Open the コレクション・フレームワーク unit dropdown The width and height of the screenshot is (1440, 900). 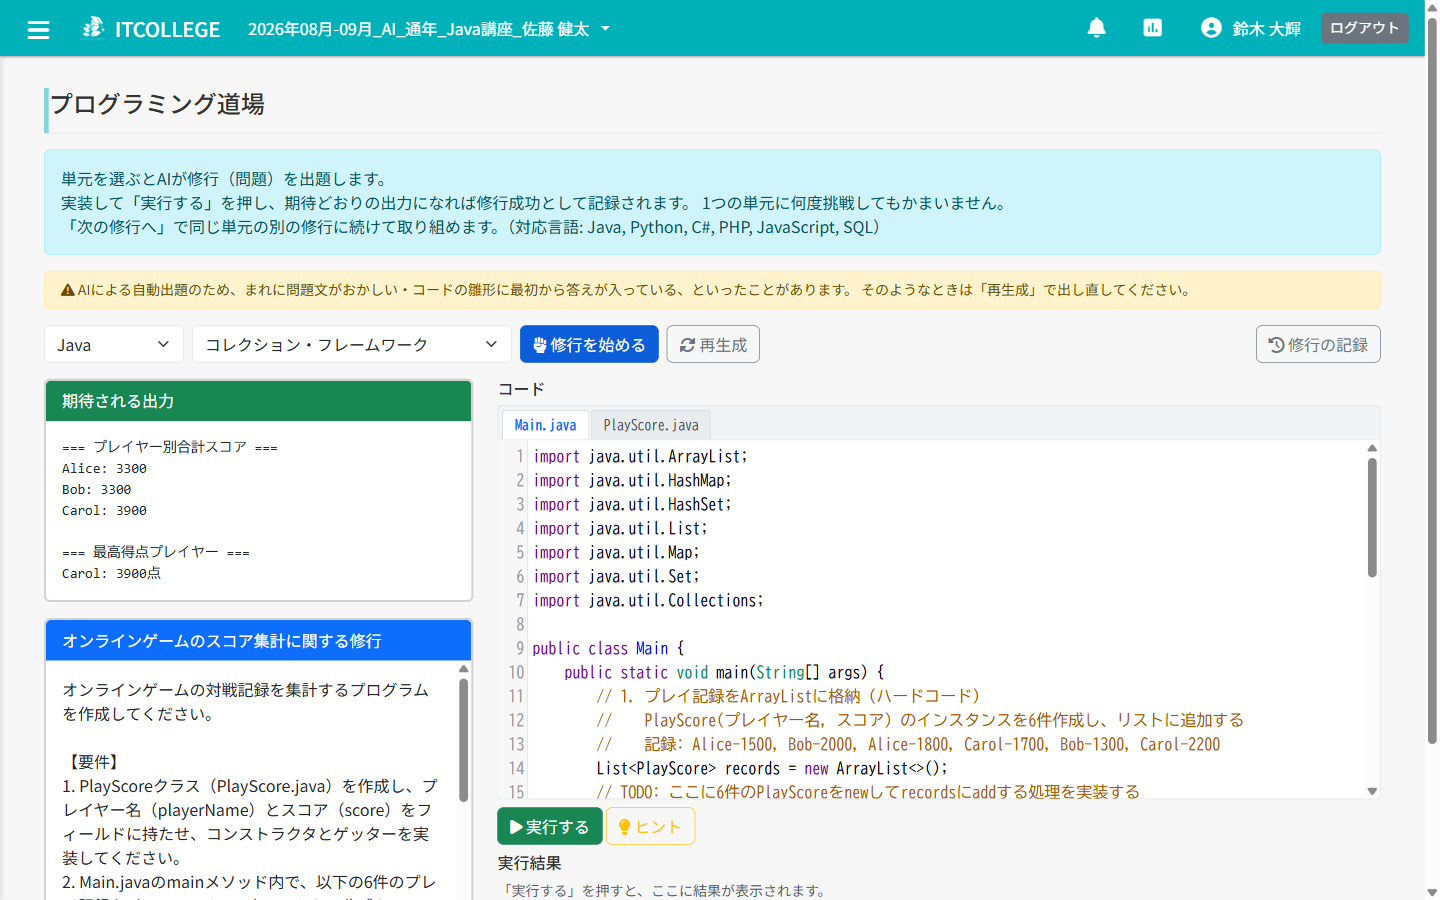coord(352,344)
